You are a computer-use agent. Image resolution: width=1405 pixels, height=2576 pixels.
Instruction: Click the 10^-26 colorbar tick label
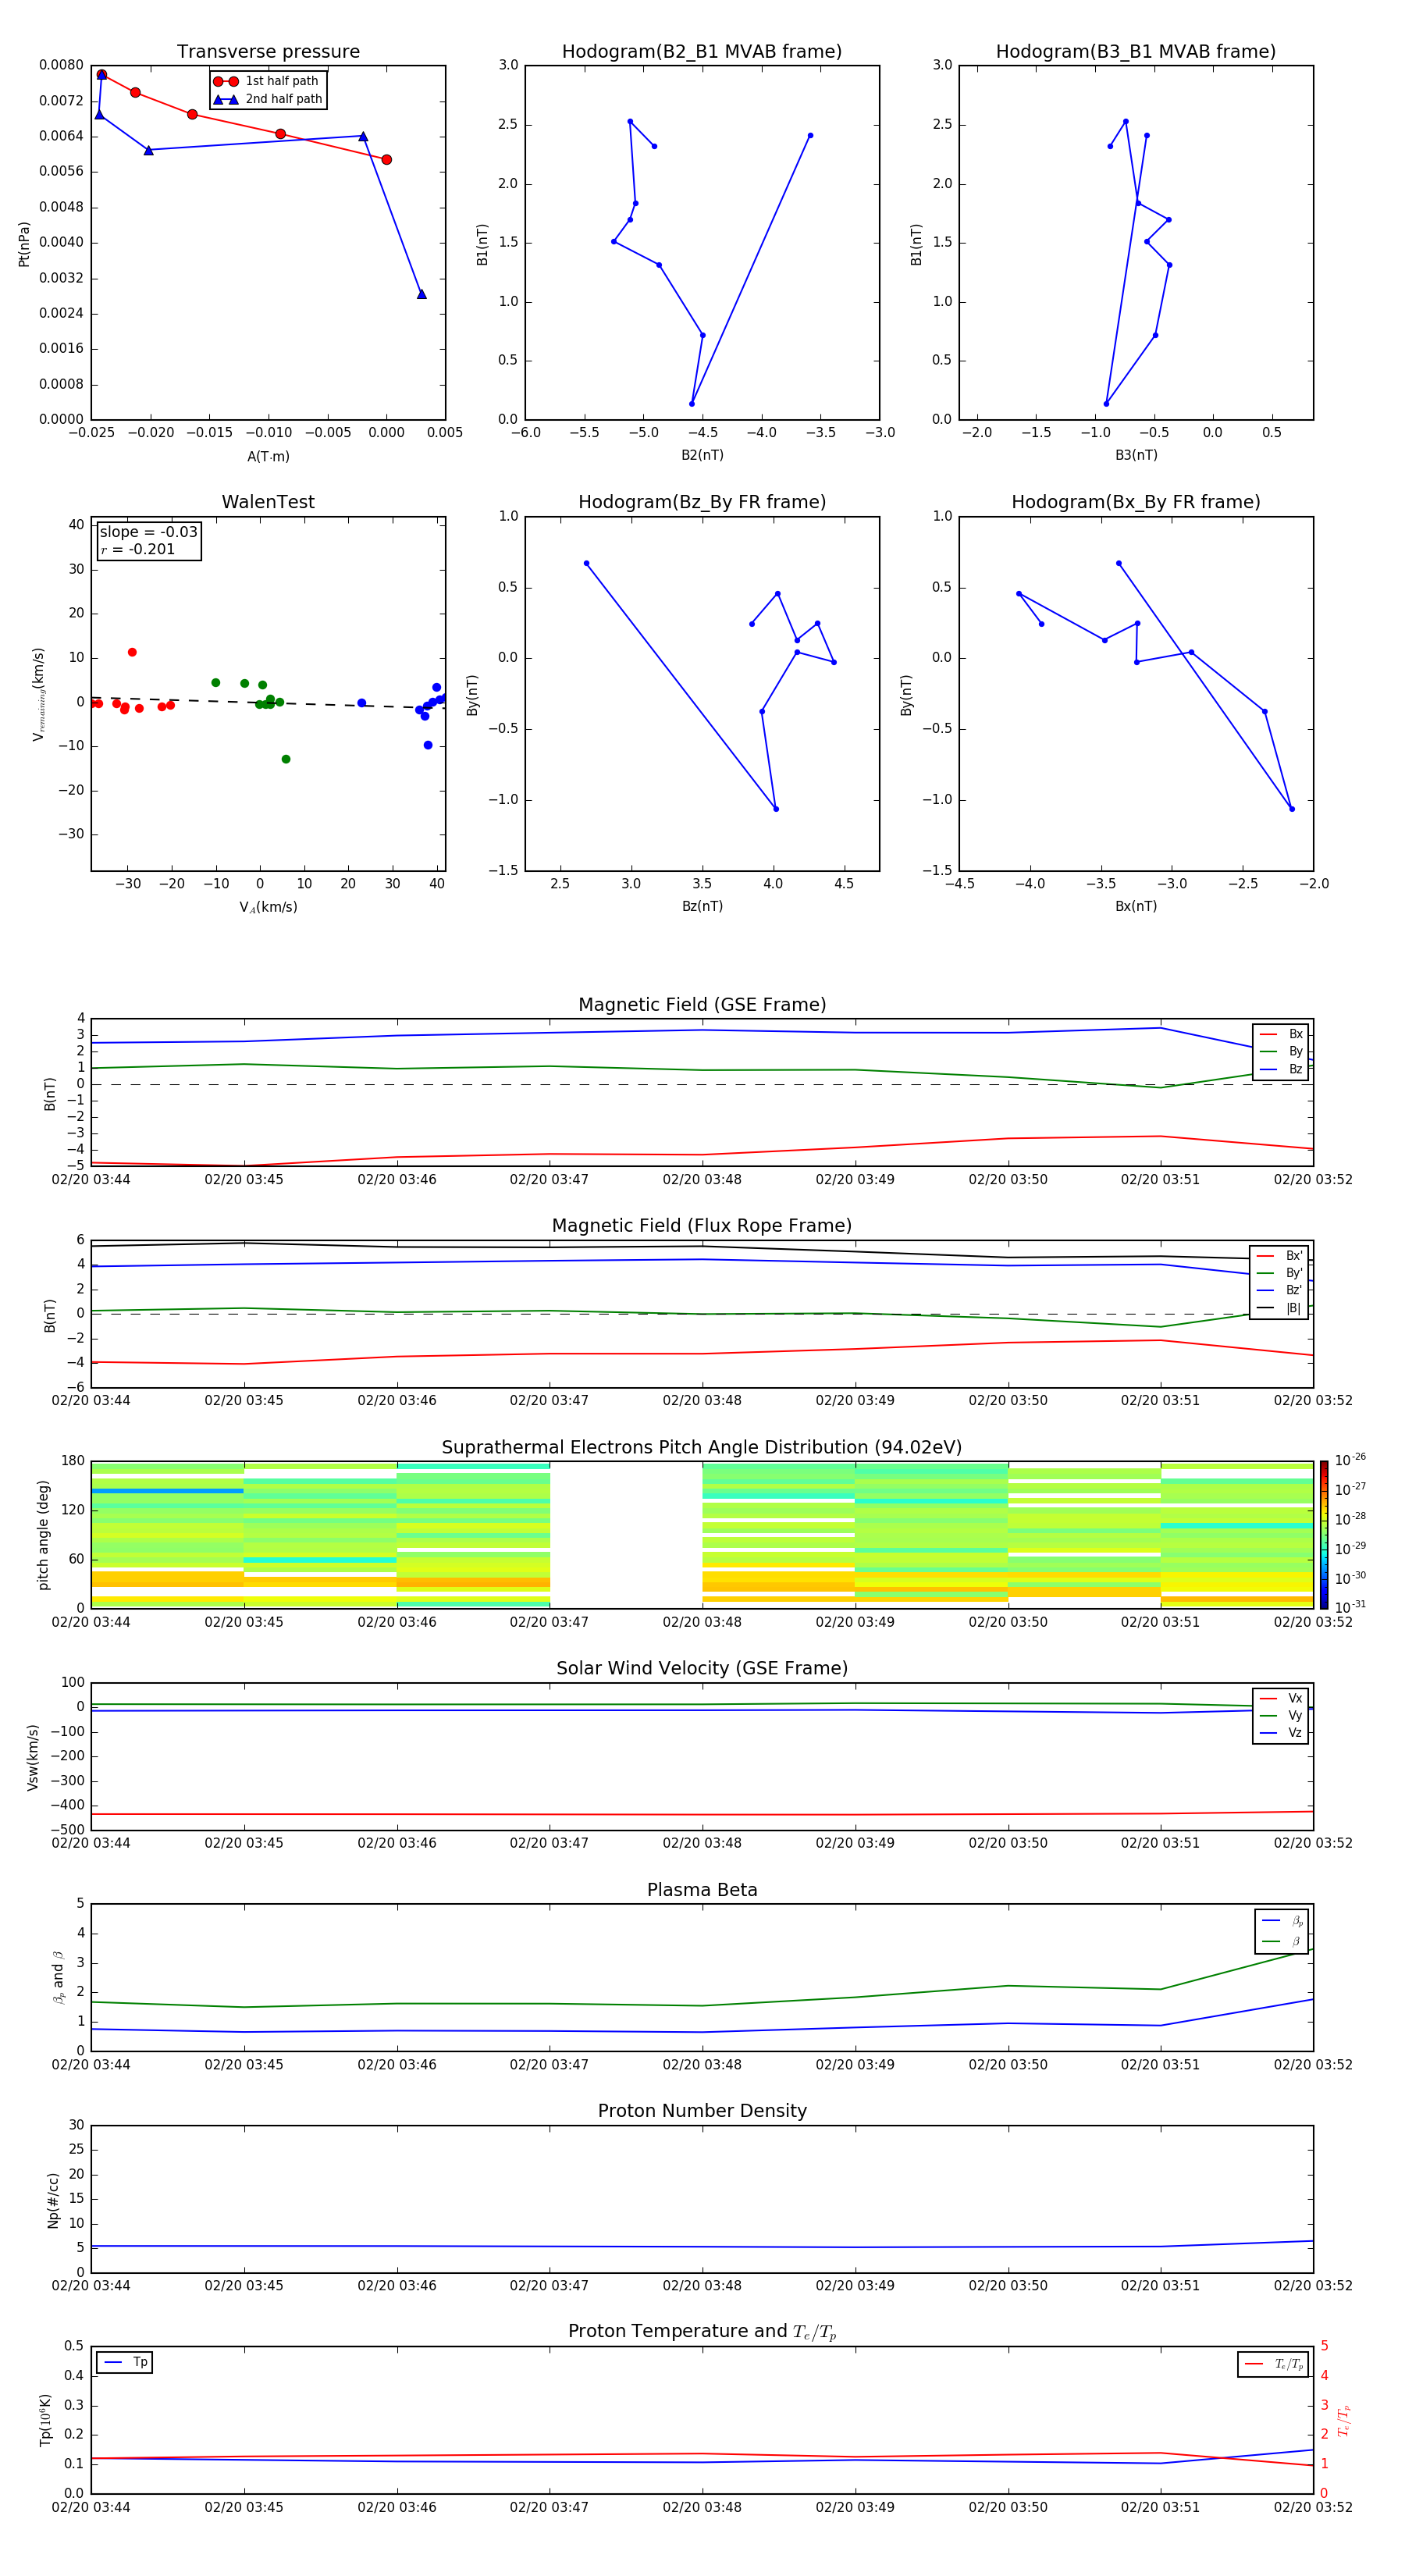(x=1350, y=1460)
